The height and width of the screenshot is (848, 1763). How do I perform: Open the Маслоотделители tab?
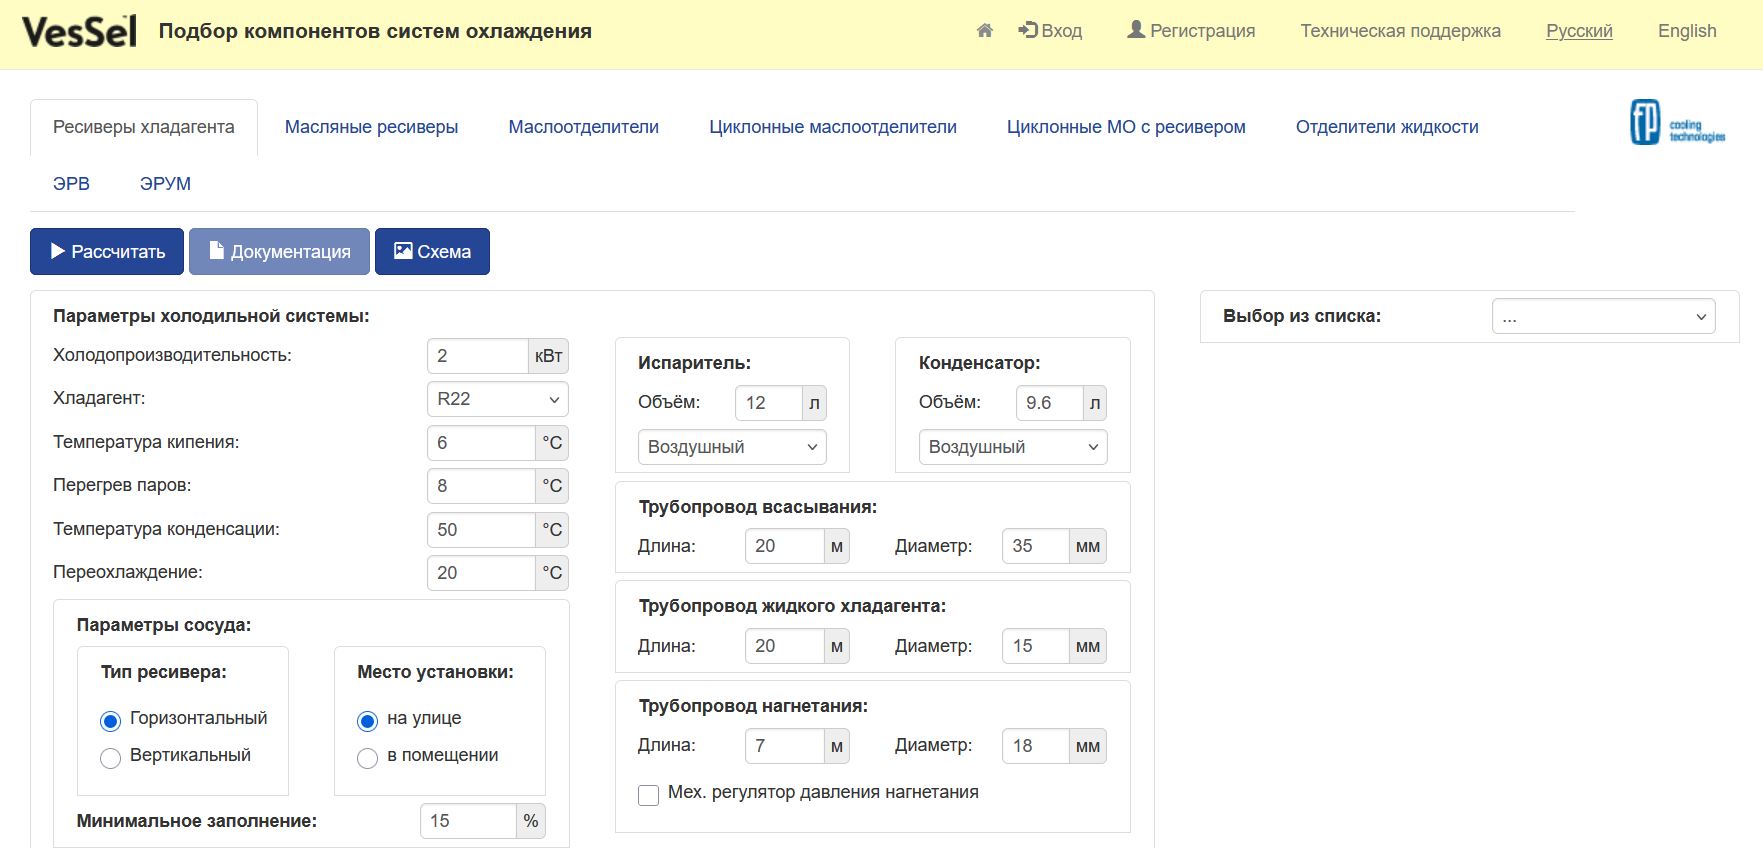point(584,127)
